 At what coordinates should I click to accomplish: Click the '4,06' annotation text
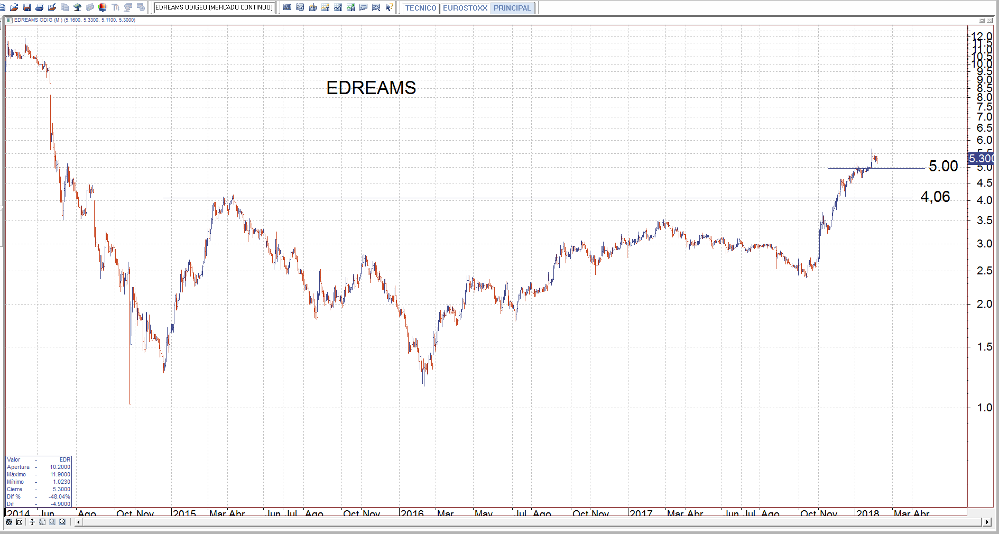pos(935,198)
